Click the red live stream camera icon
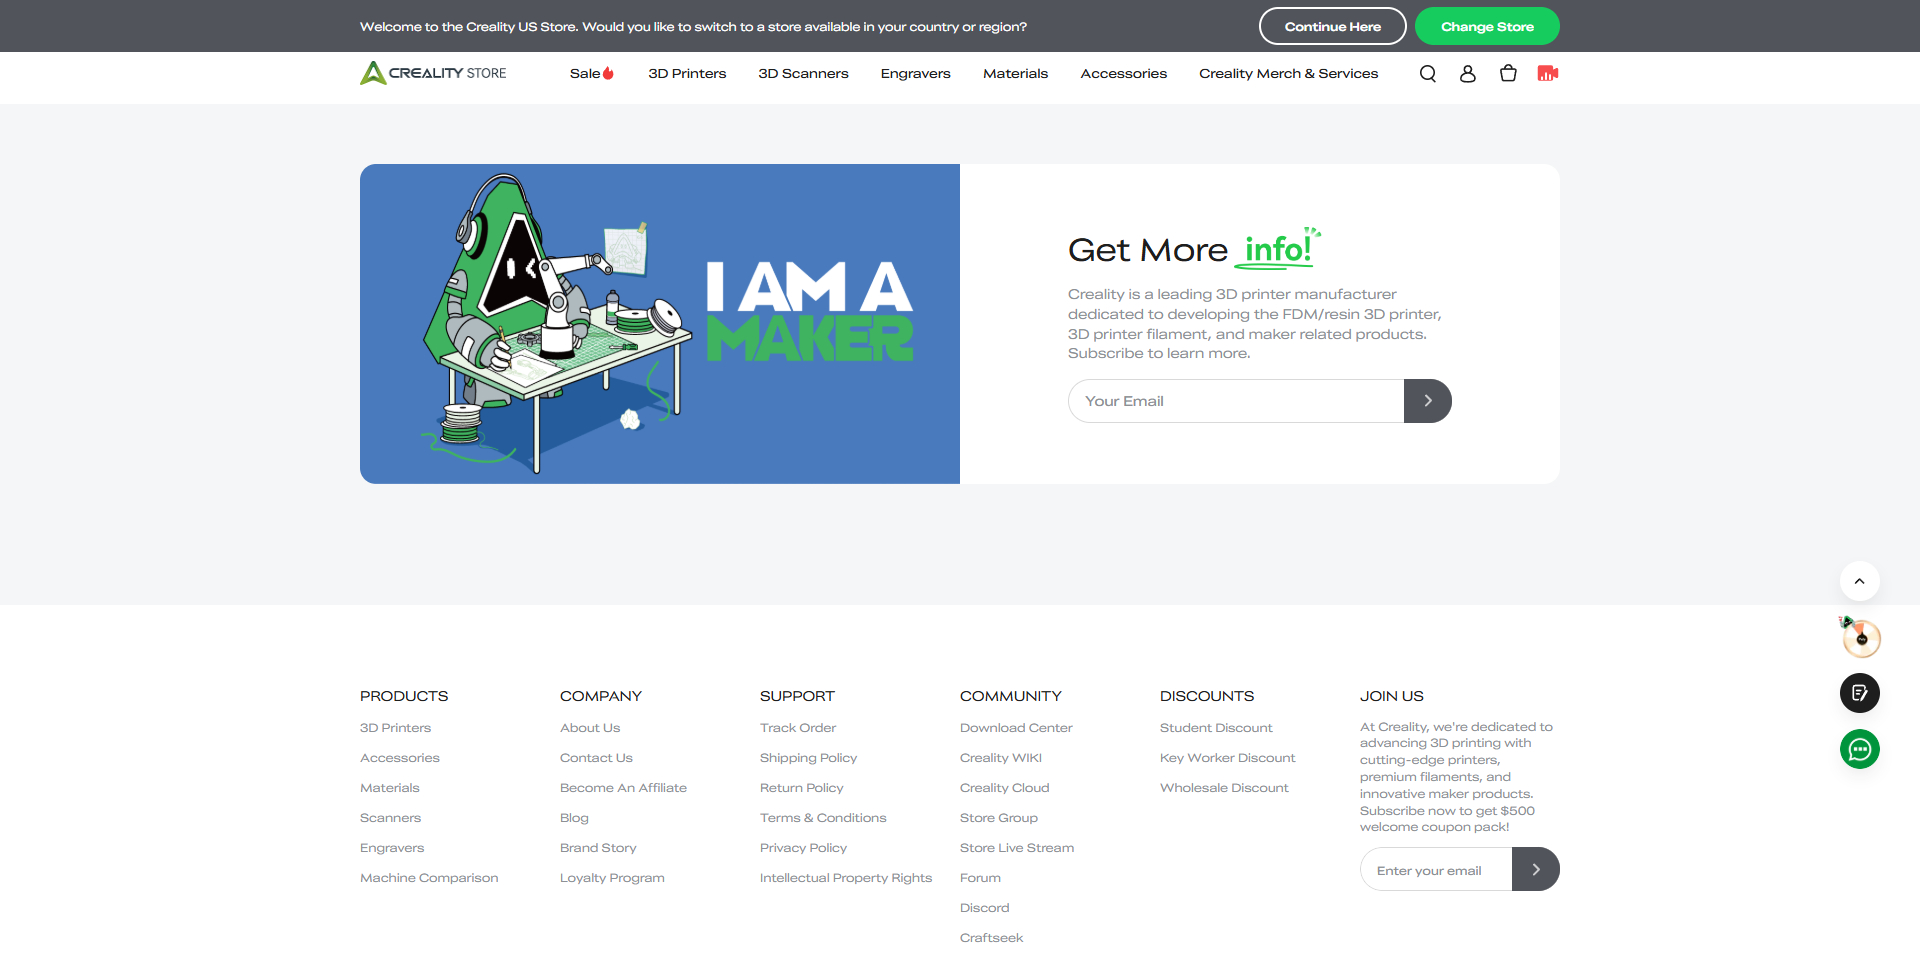Viewport: 1920px width, 953px height. point(1548,73)
